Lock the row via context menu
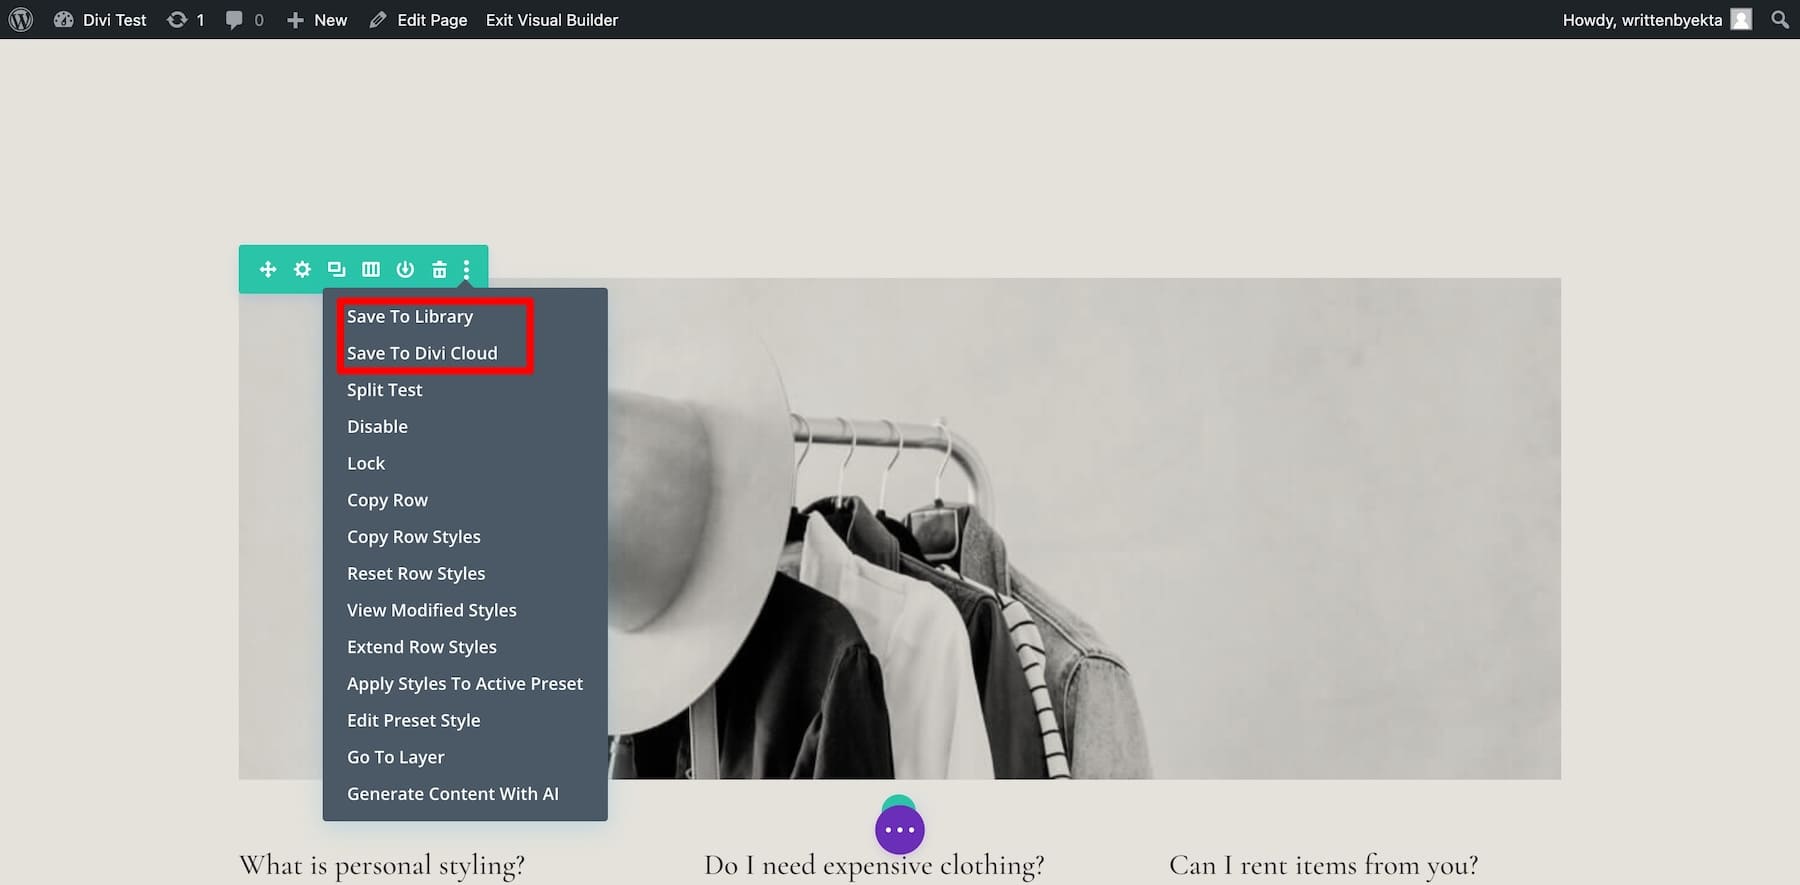1800x885 pixels. [366, 463]
